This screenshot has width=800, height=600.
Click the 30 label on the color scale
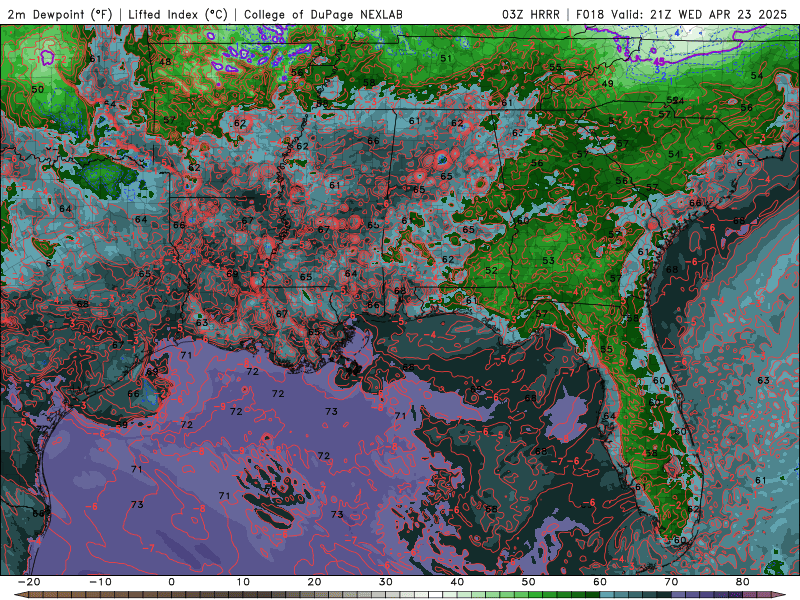tap(386, 582)
